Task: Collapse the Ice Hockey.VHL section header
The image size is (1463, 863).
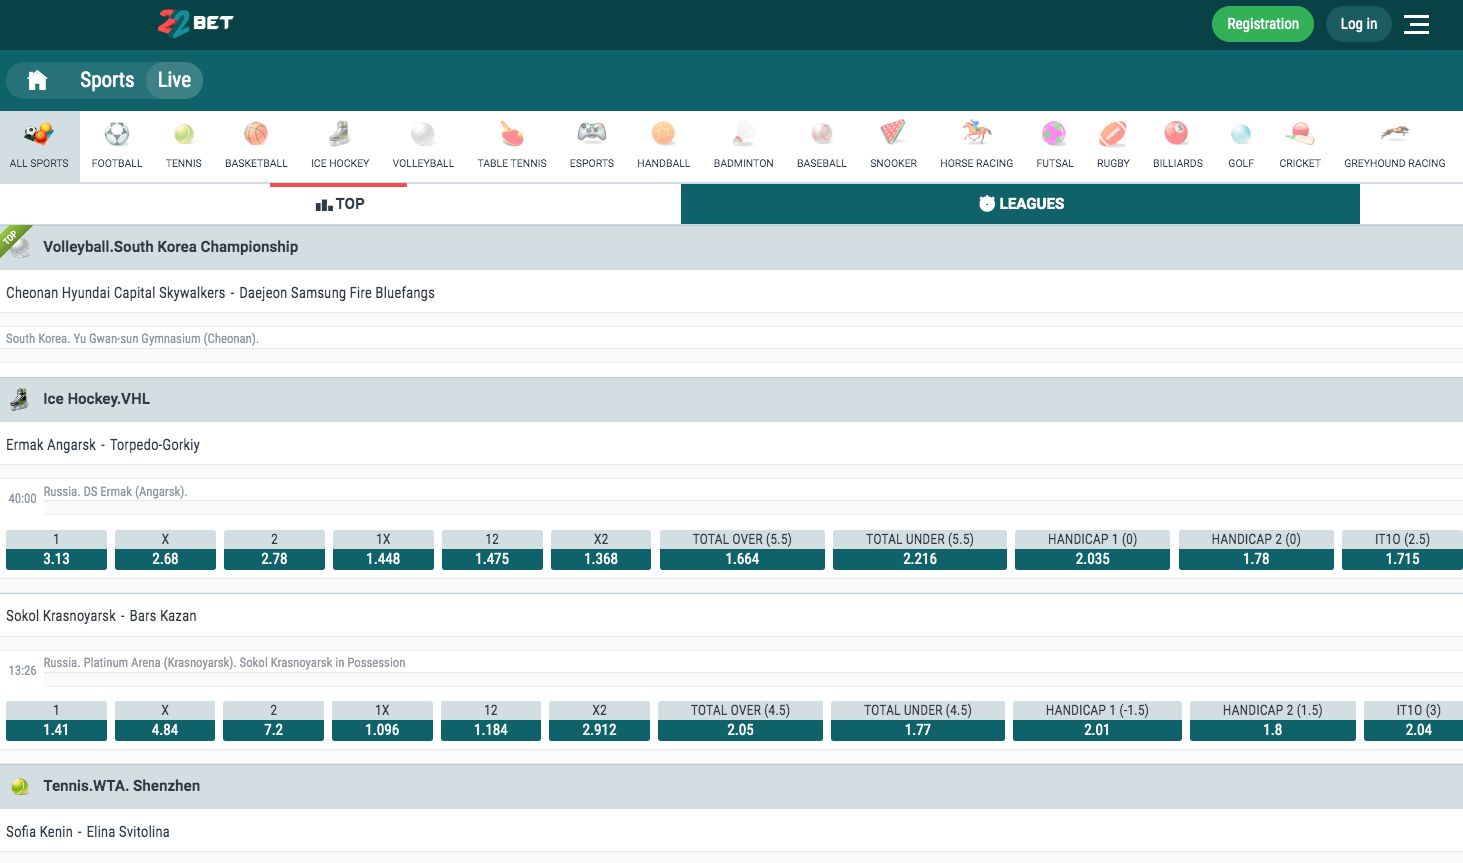Action: click(96, 399)
